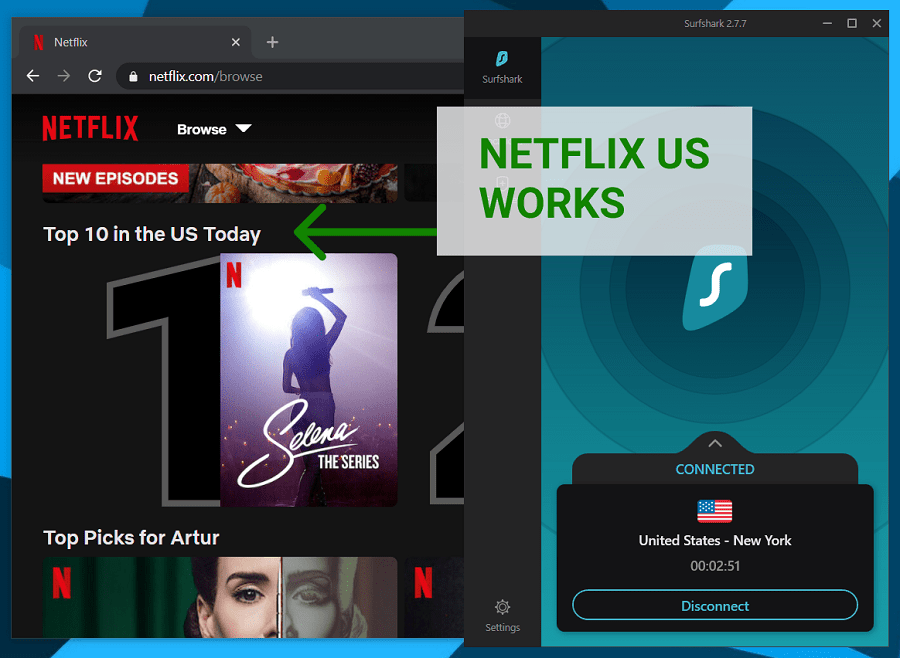This screenshot has height=658, width=900.
Task: Go back in the browser
Action: coord(33,76)
